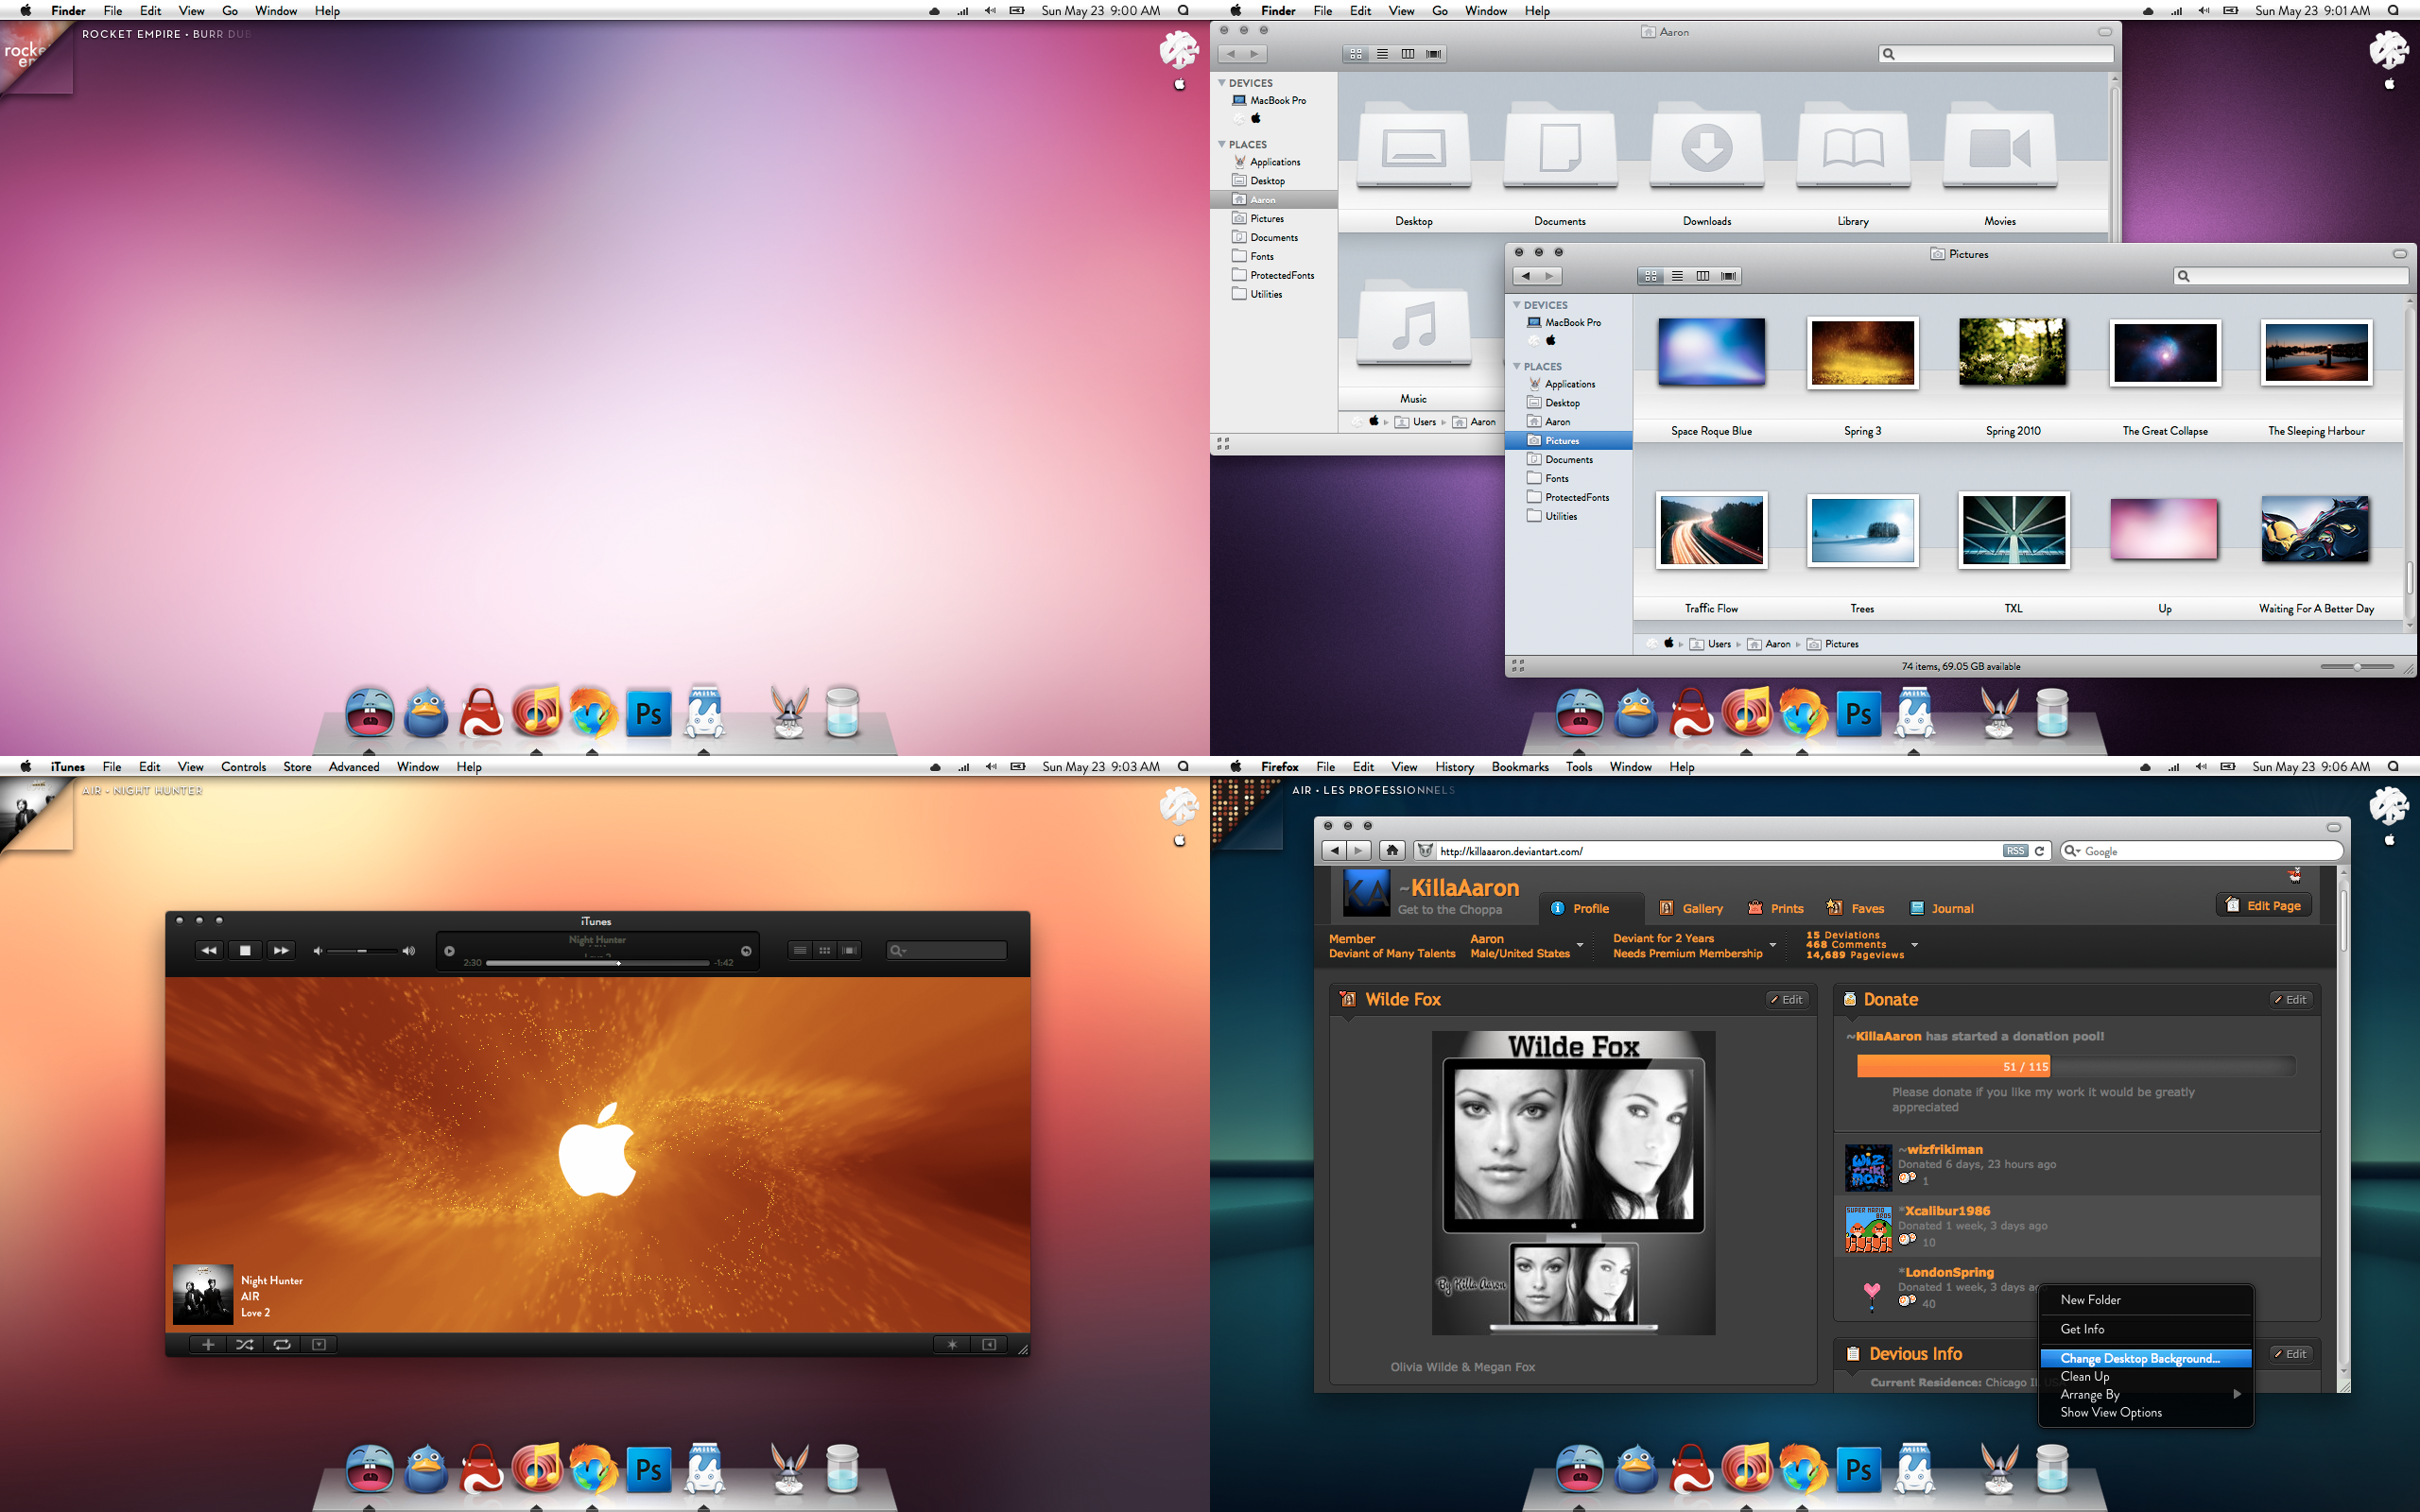Click the iTunes volume slider
This screenshot has height=1512, width=2420.
click(362, 951)
